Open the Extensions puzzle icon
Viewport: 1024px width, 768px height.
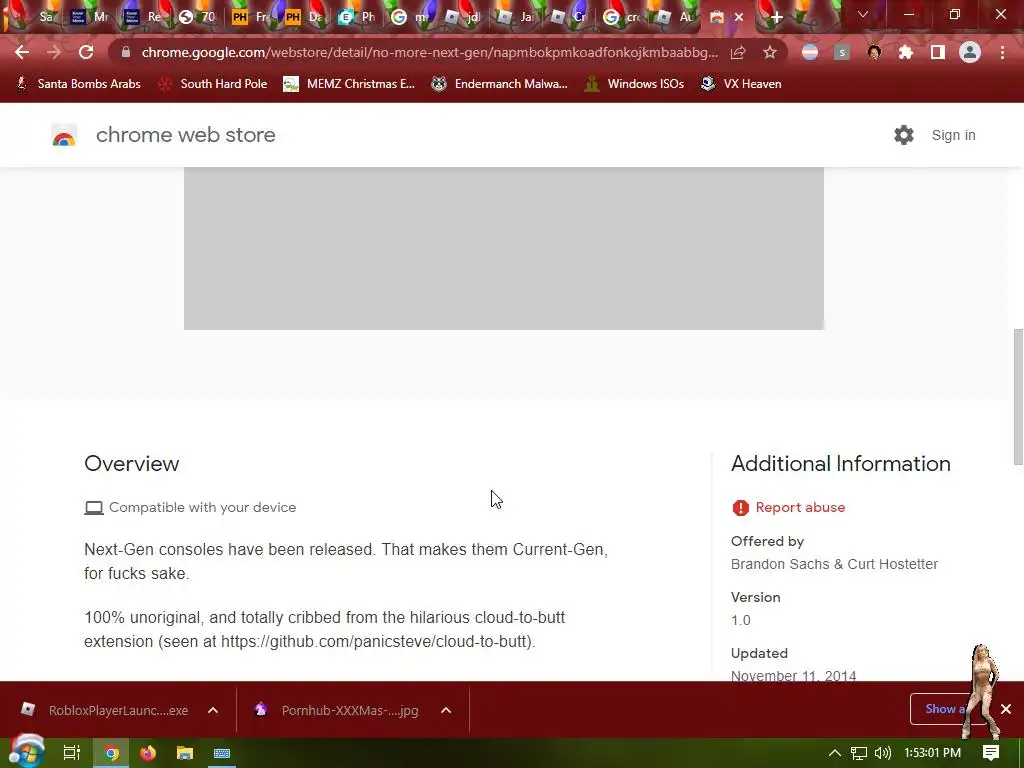click(x=906, y=52)
